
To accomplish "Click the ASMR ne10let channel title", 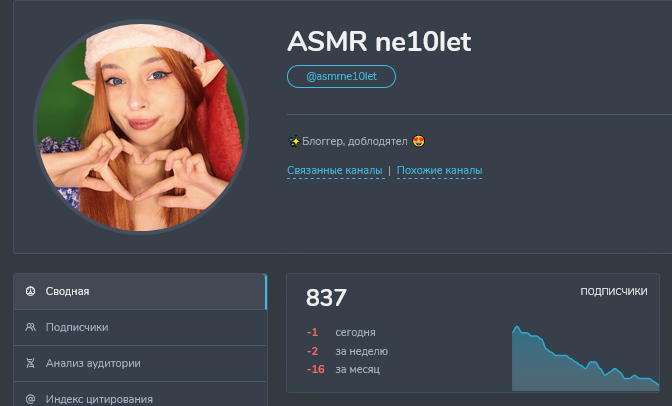I will 379,42.
